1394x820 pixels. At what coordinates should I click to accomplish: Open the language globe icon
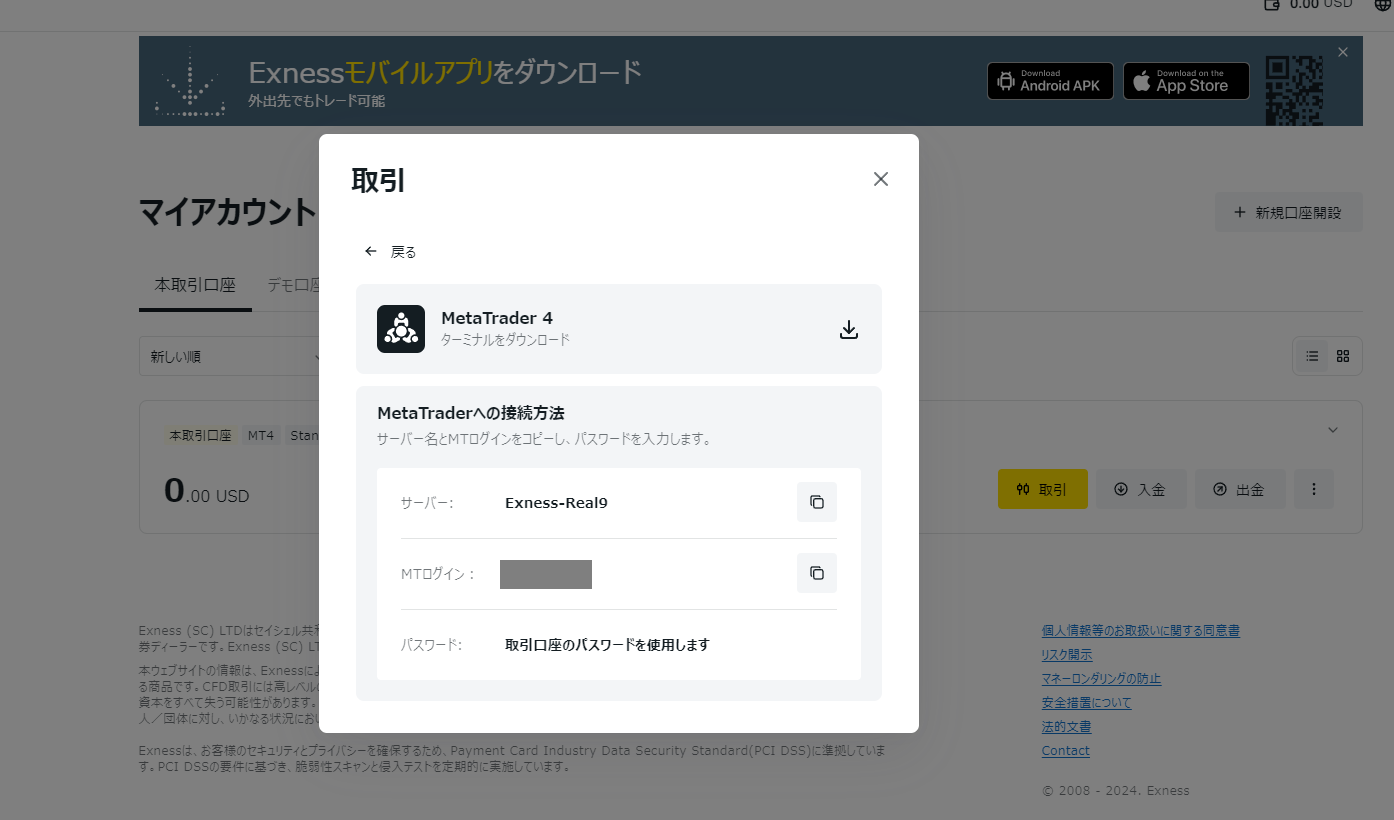point(1384,5)
